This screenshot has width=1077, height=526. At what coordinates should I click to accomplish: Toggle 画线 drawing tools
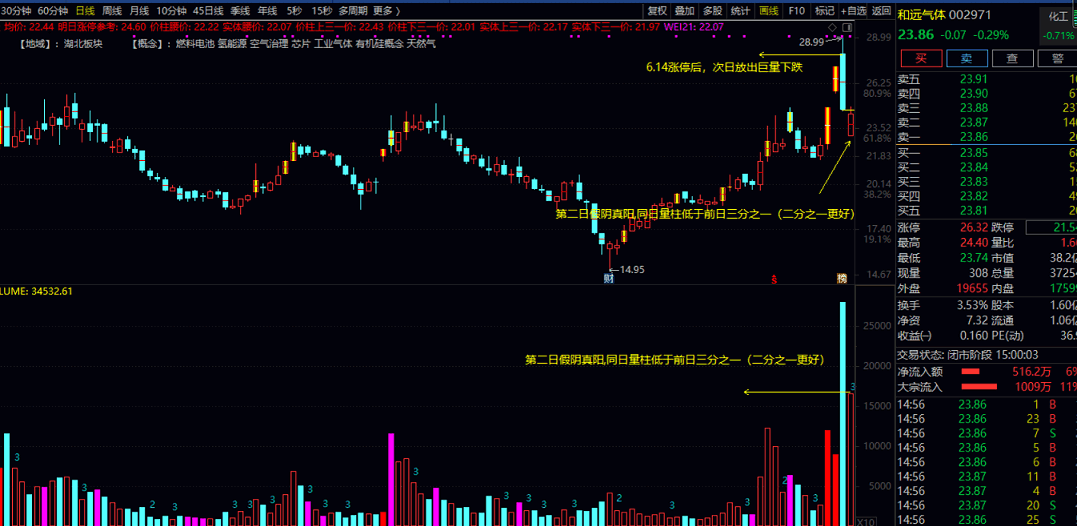click(x=769, y=10)
